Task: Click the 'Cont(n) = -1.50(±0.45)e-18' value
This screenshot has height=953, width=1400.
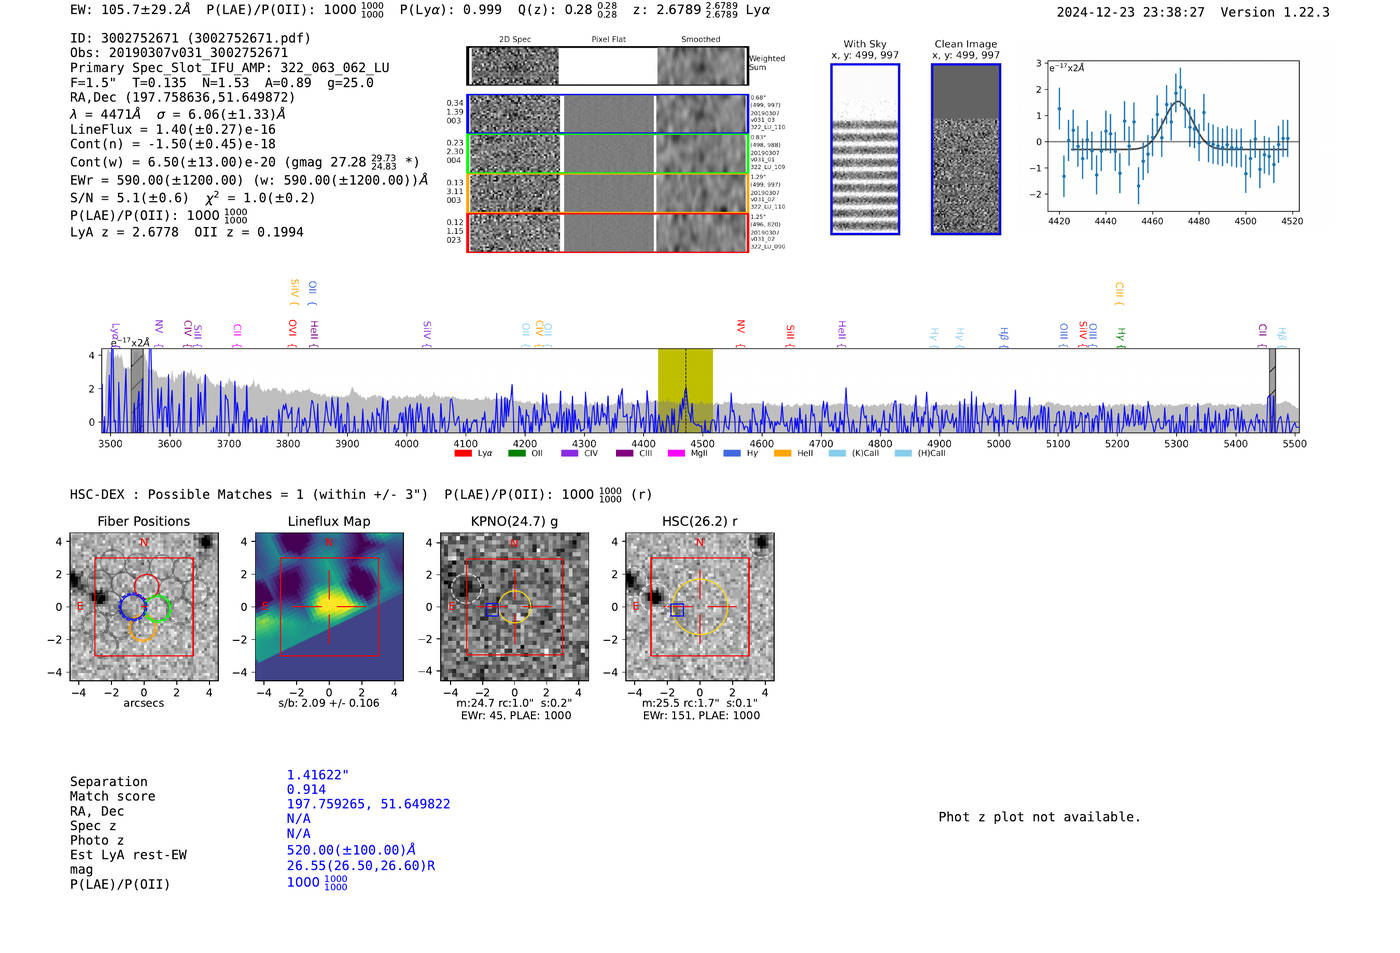Action: [173, 144]
